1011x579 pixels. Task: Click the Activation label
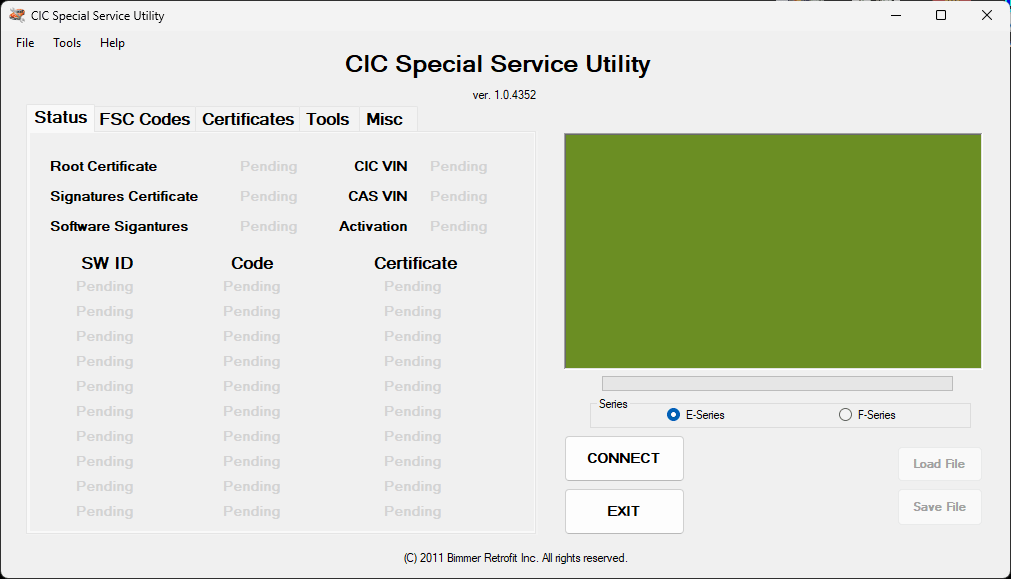pos(373,226)
